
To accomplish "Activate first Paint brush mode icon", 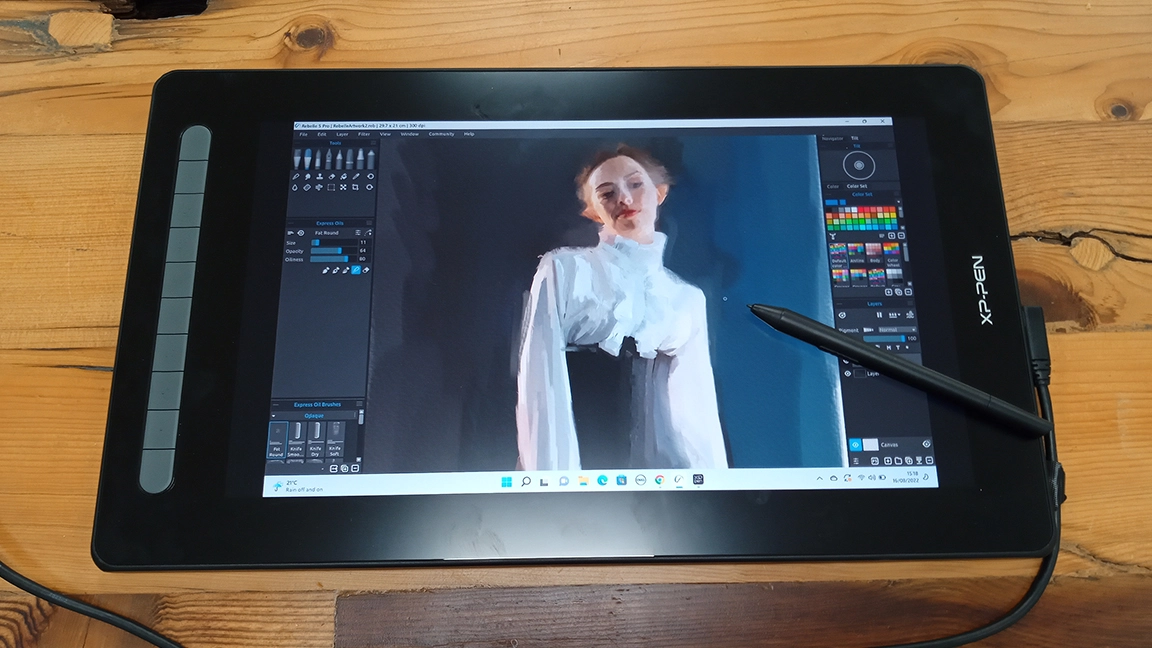I will coord(325,270).
